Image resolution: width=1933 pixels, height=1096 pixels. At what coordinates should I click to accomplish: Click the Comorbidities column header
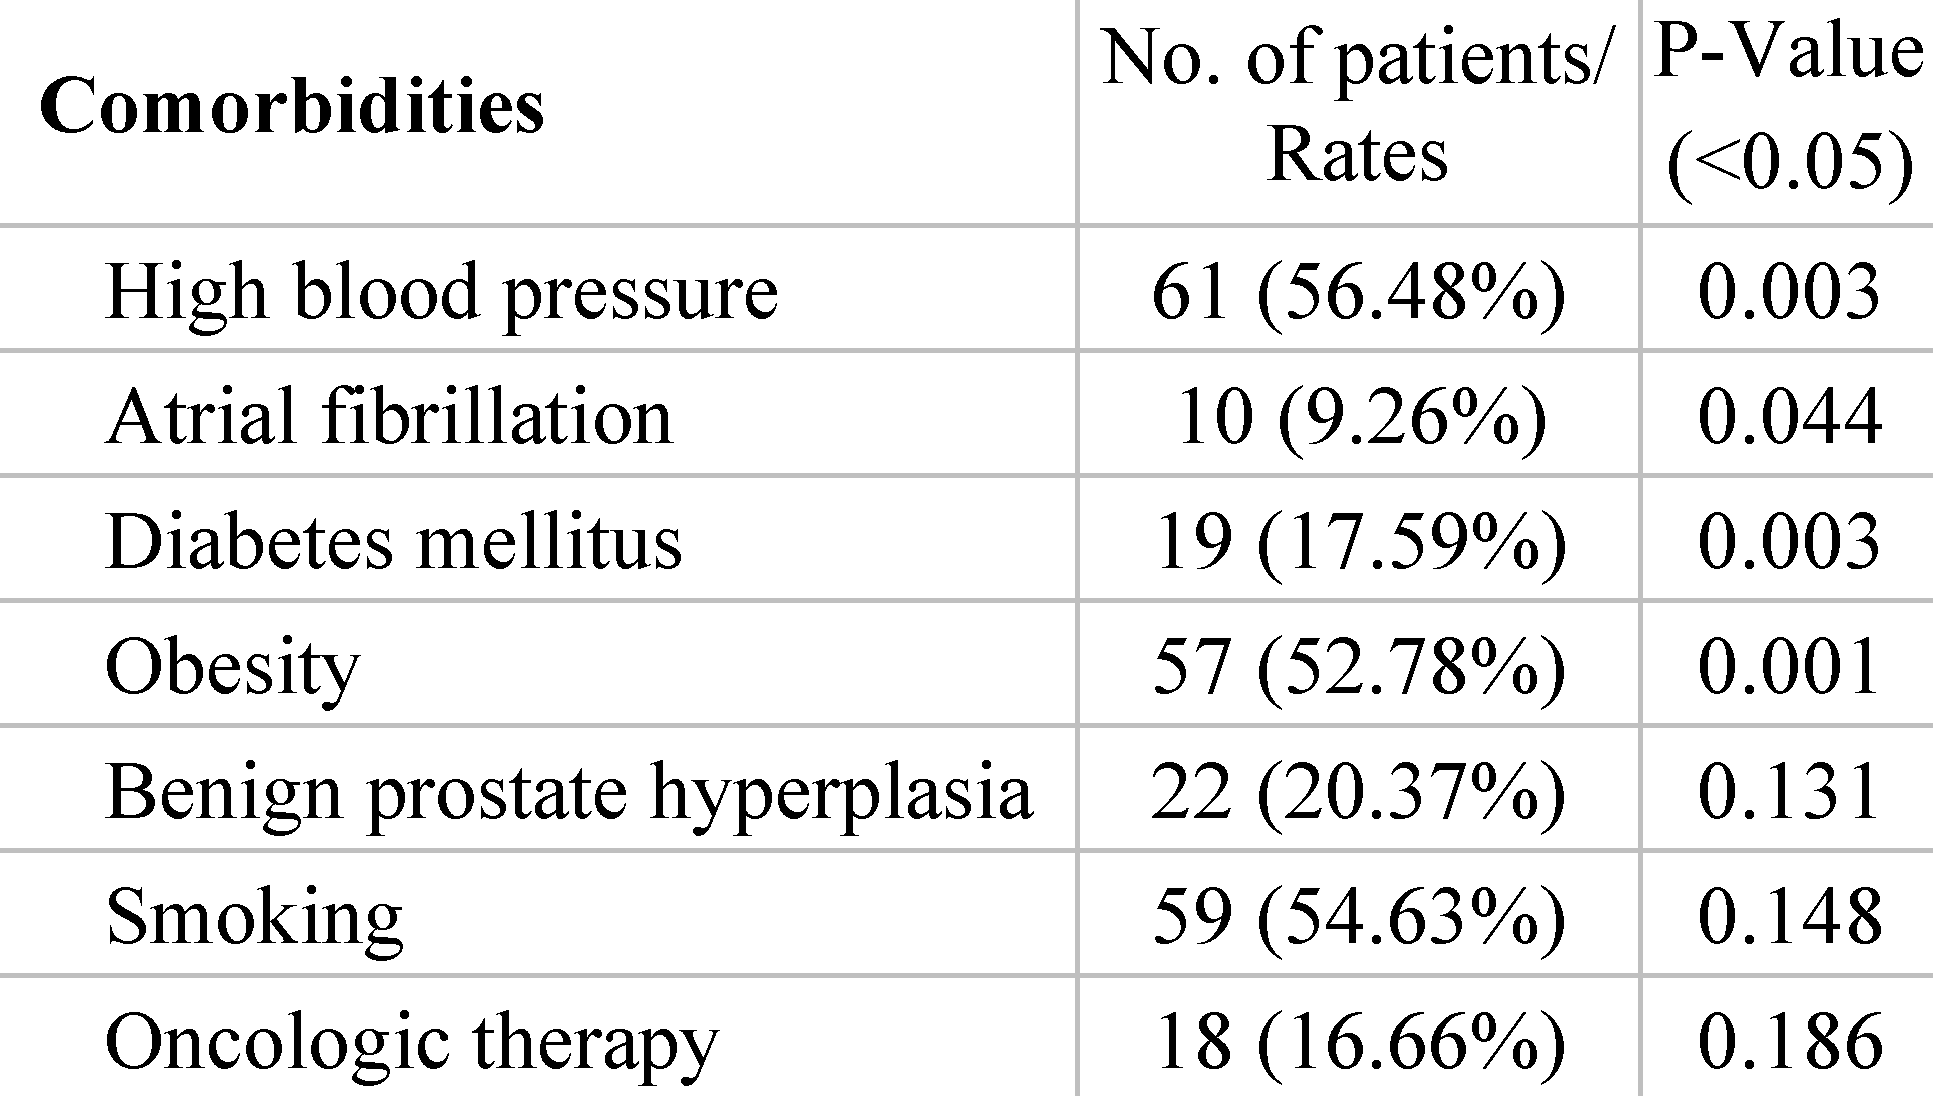[292, 106]
